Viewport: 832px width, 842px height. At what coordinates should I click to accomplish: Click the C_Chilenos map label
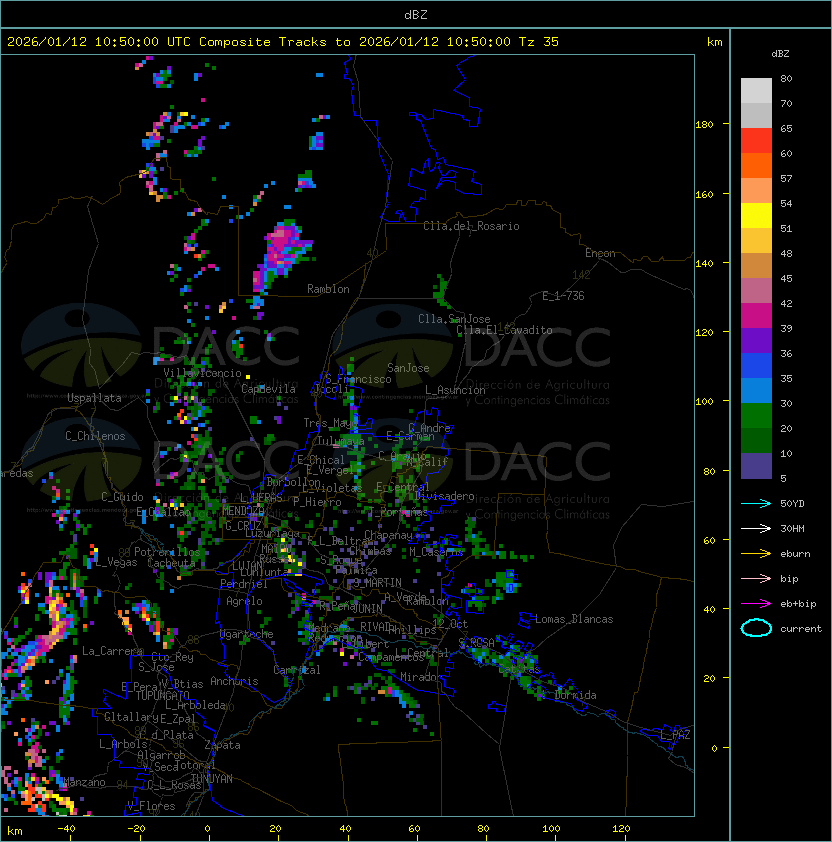pos(95,436)
